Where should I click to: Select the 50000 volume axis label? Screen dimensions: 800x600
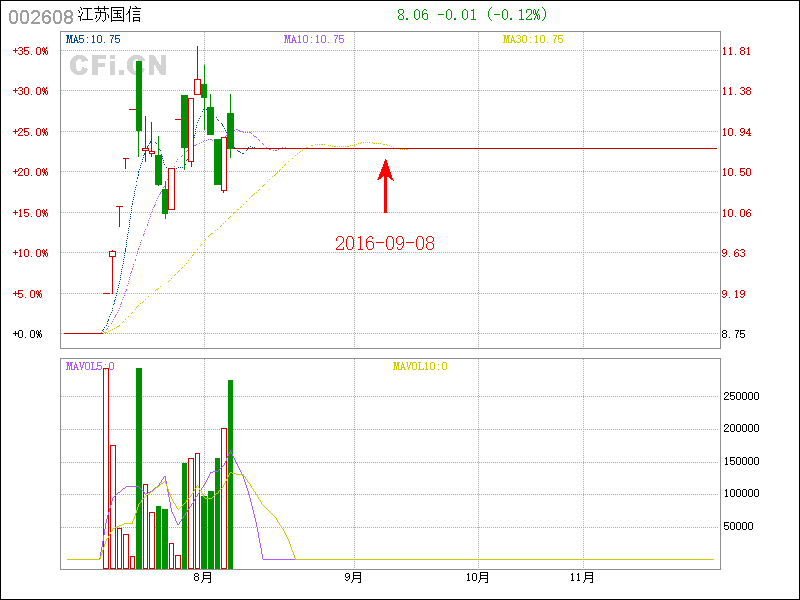[738, 526]
